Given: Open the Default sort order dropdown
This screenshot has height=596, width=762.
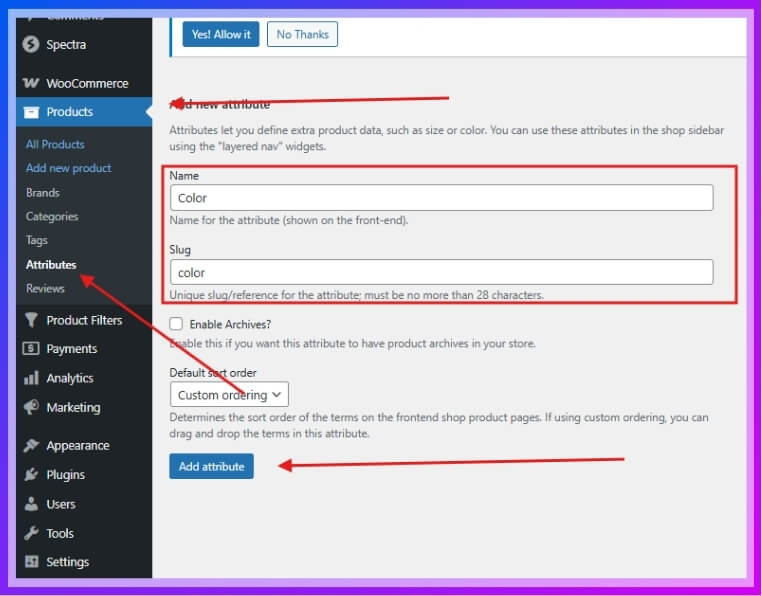Looking at the screenshot, I should point(229,395).
